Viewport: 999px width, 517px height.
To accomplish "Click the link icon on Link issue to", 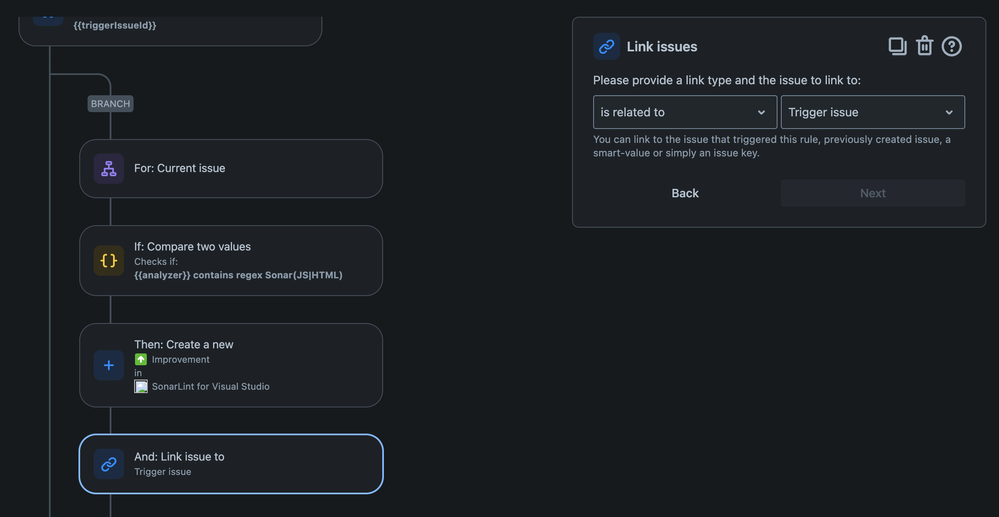I will pyautogui.click(x=109, y=464).
